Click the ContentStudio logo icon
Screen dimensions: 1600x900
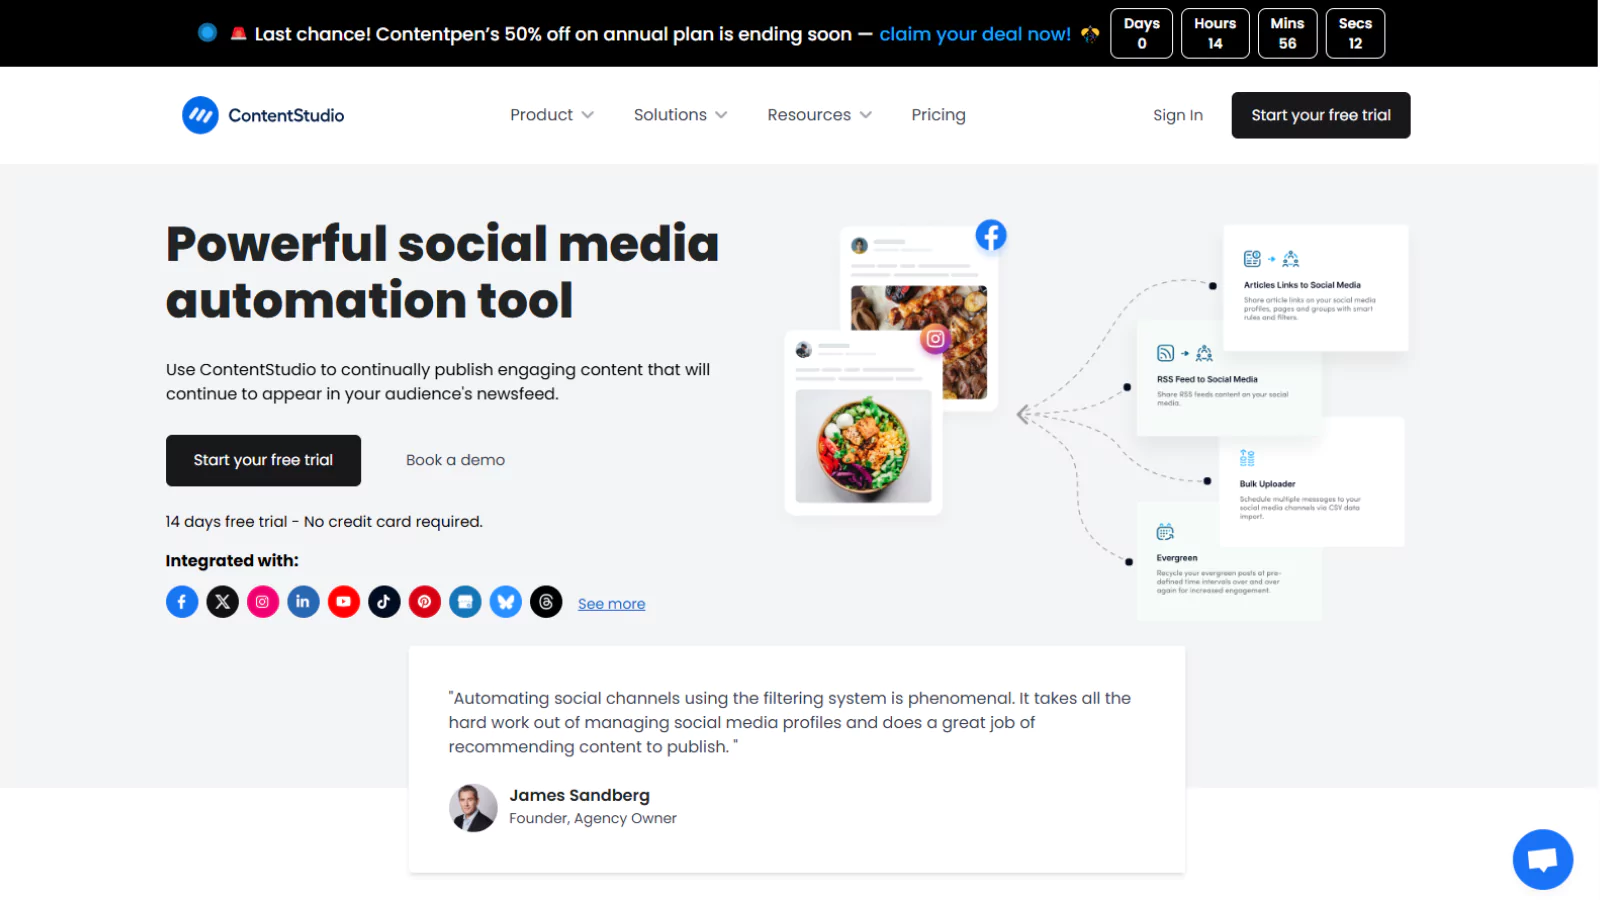tap(200, 115)
